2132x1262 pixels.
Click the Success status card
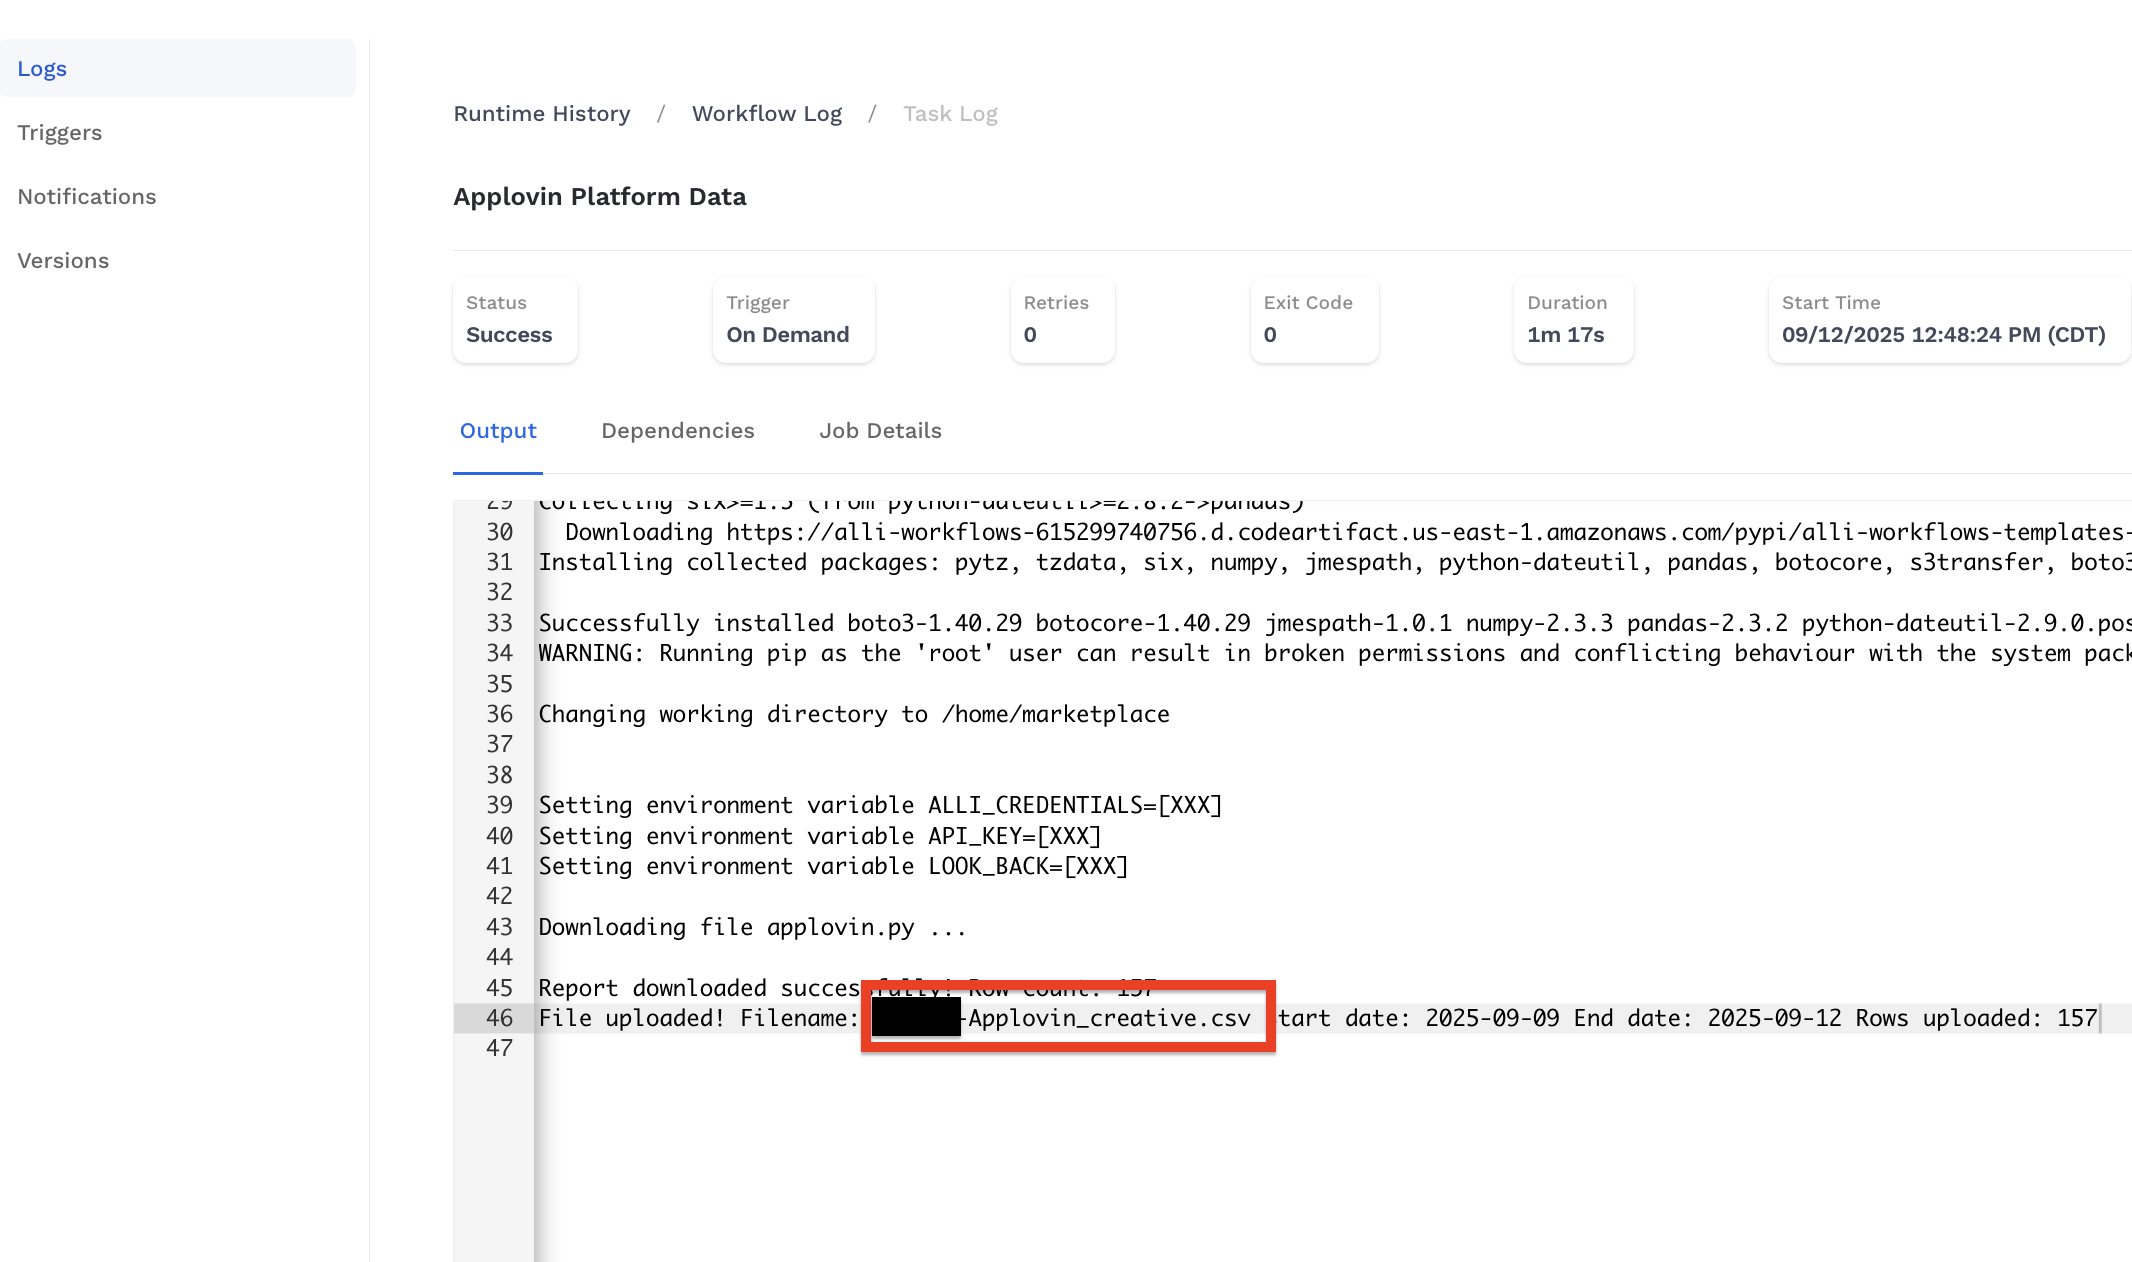[515, 320]
